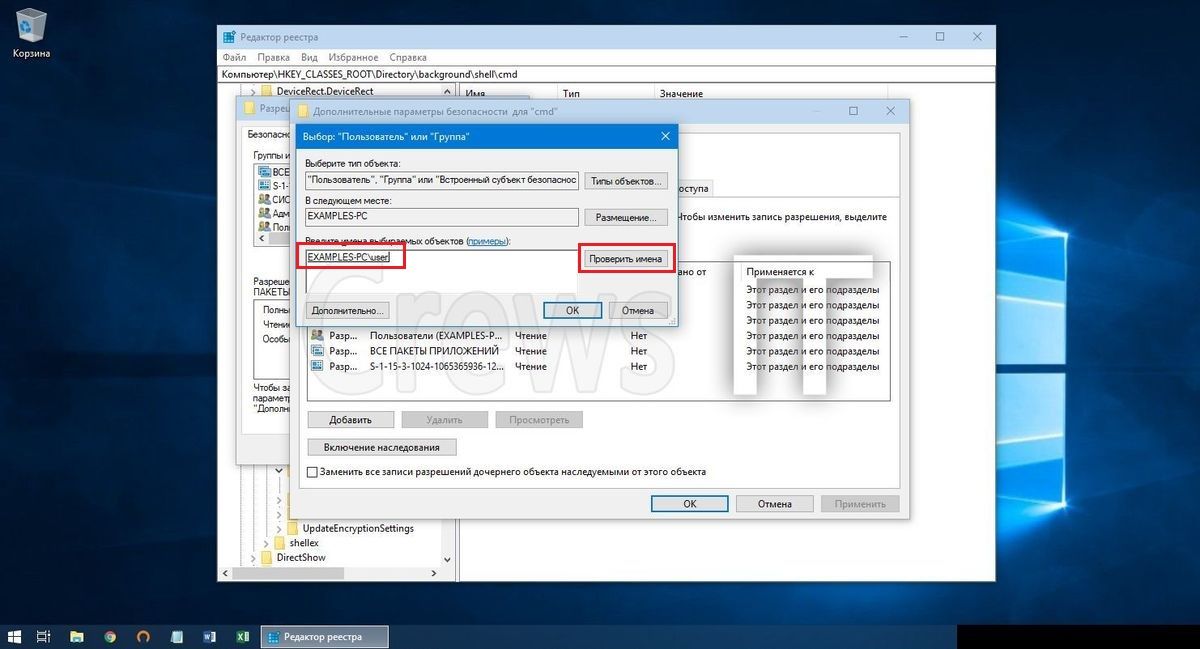This screenshot has height=649, width=1200.
Task: Click the registry path address bar
Action: 606,74
